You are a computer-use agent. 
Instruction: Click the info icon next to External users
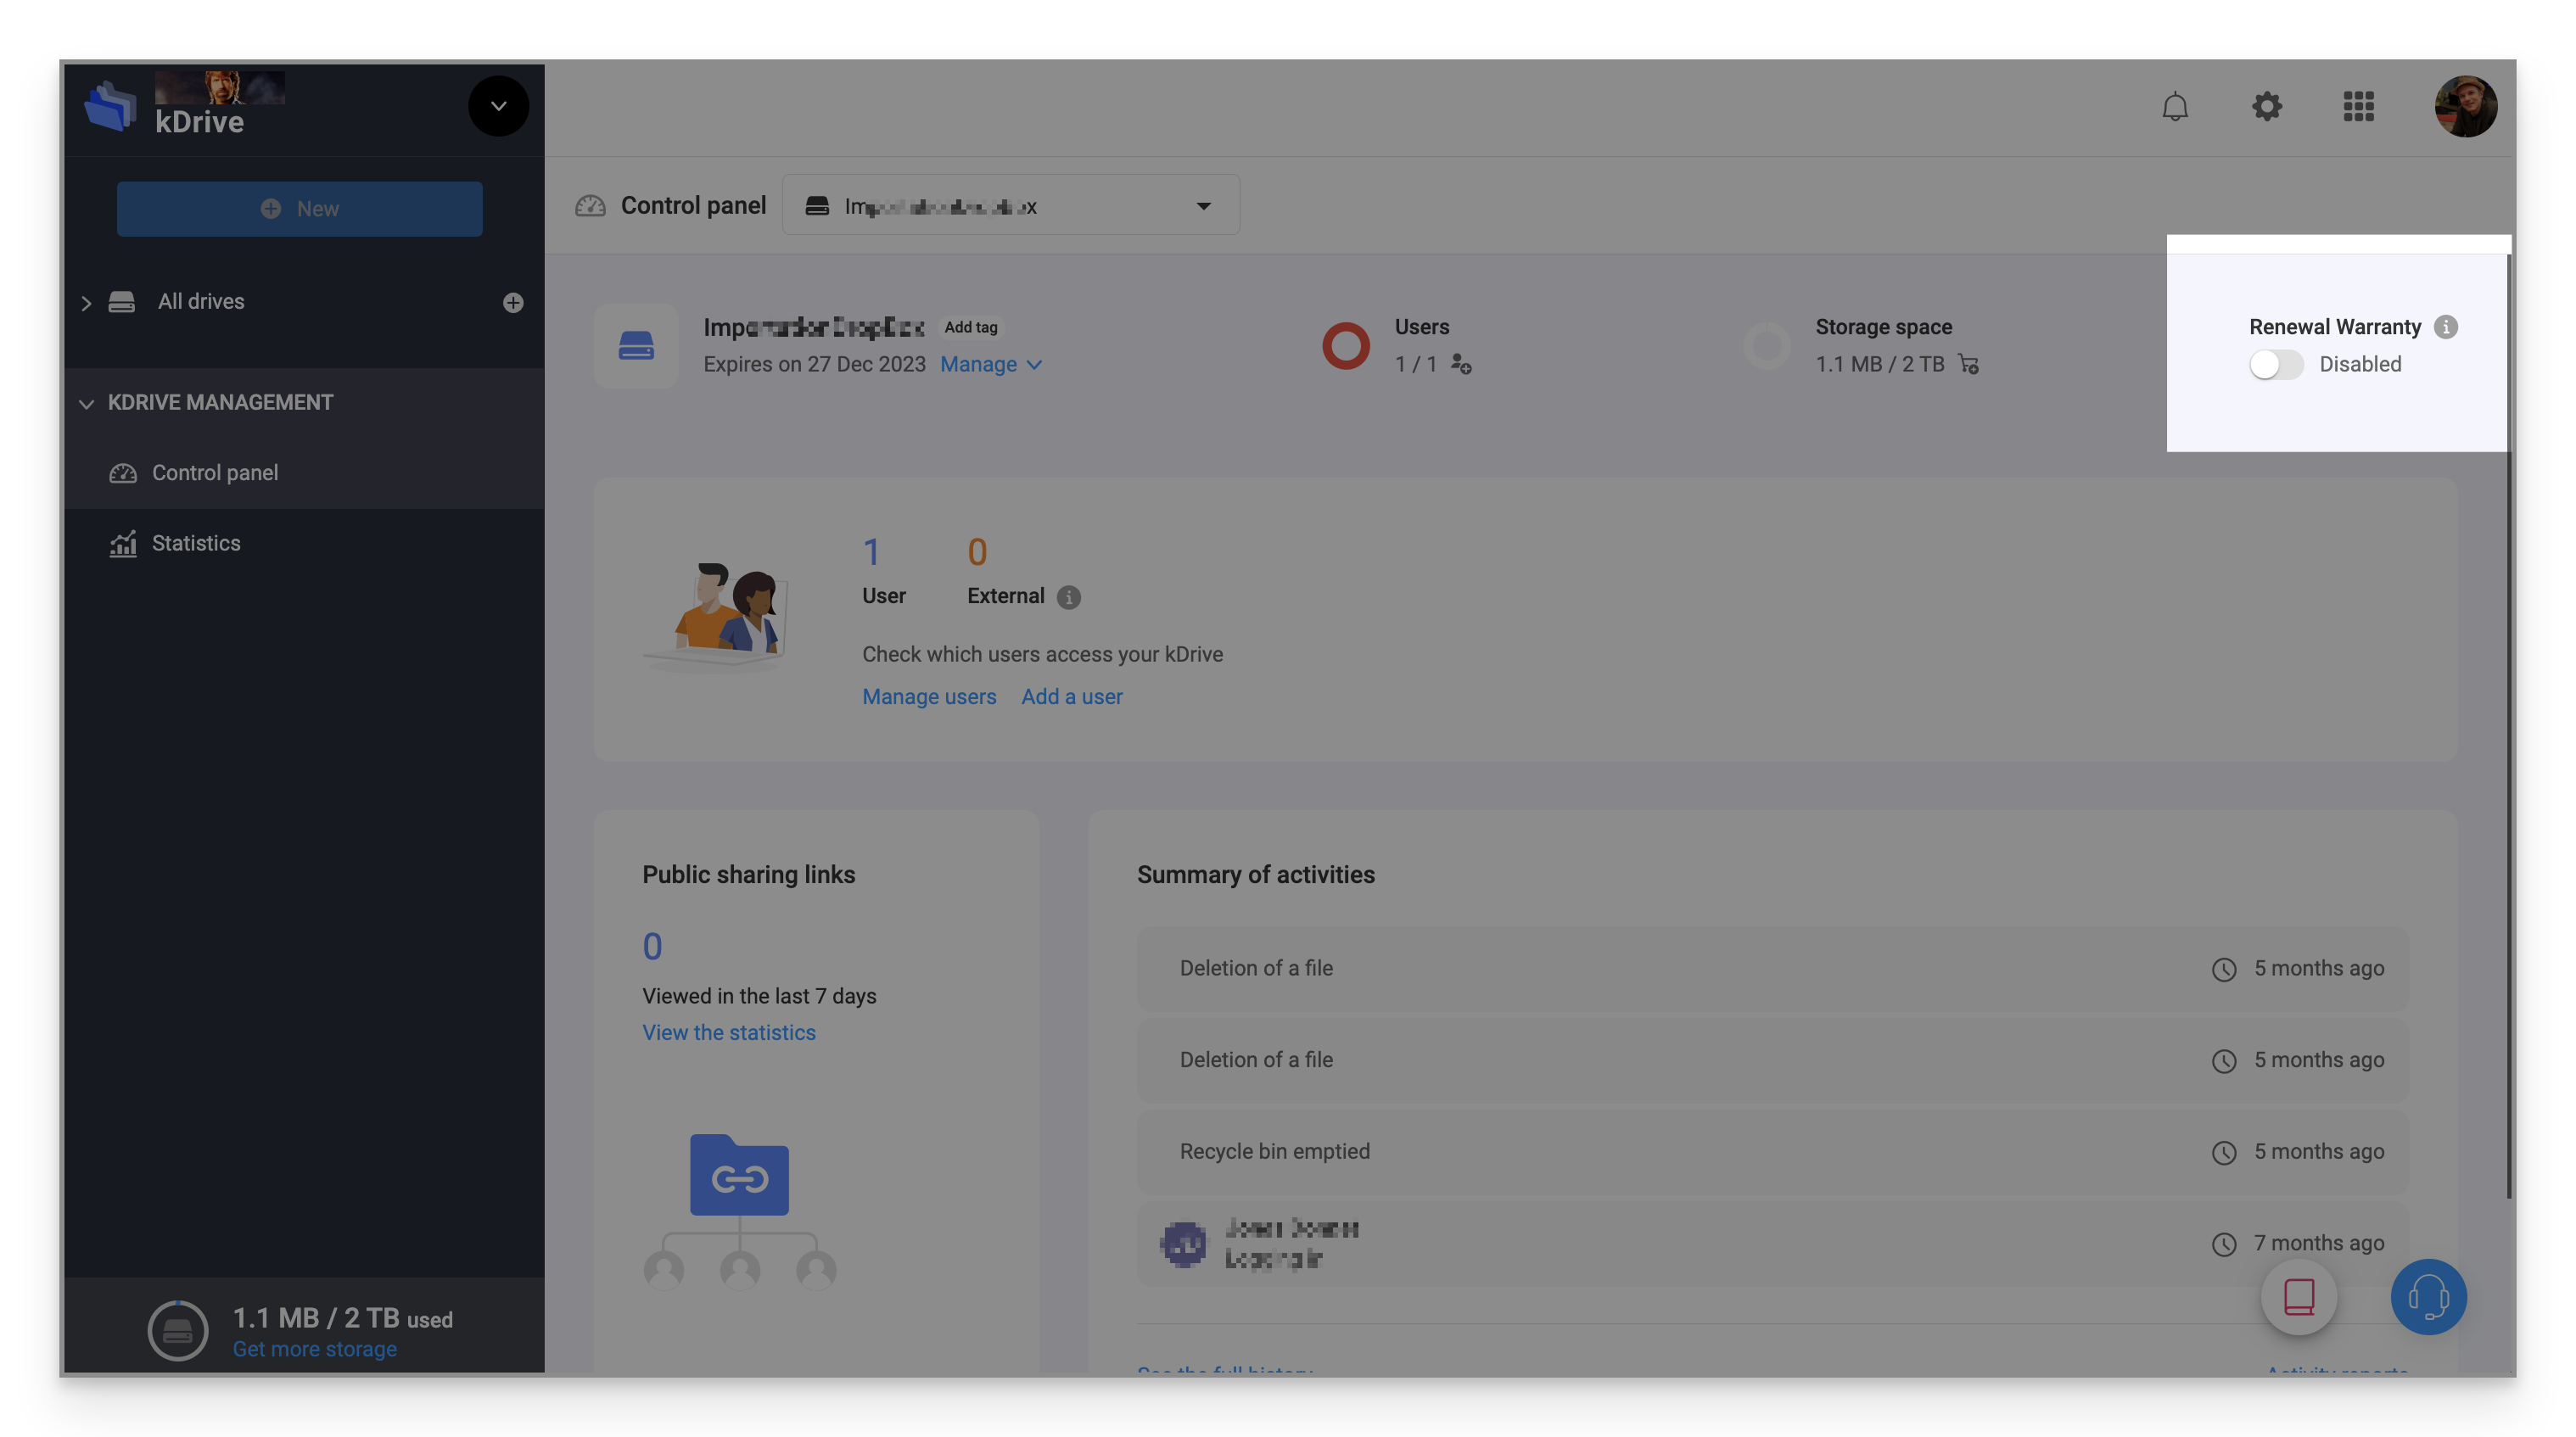(x=1068, y=597)
